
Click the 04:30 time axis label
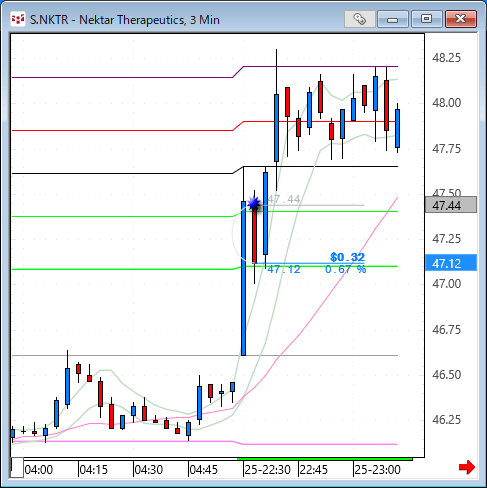pyautogui.click(x=149, y=470)
